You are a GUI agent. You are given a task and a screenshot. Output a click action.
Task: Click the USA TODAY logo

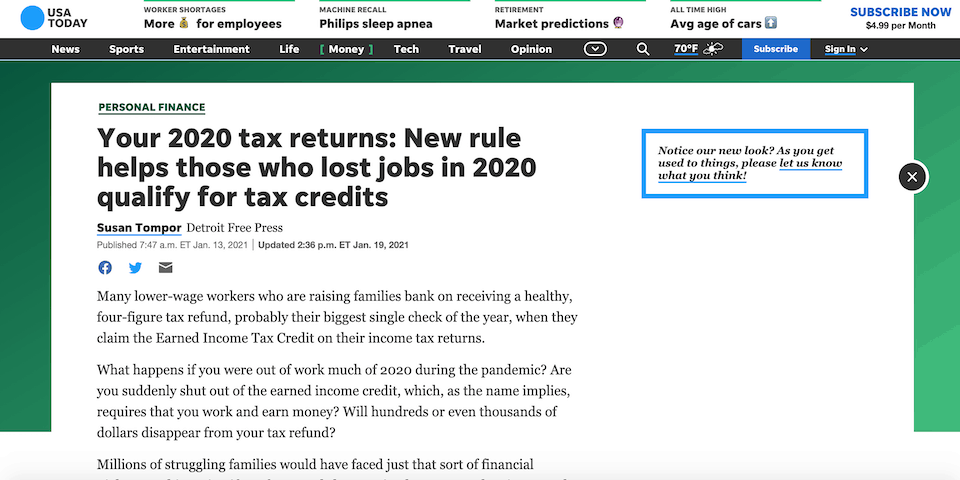pos(54,18)
